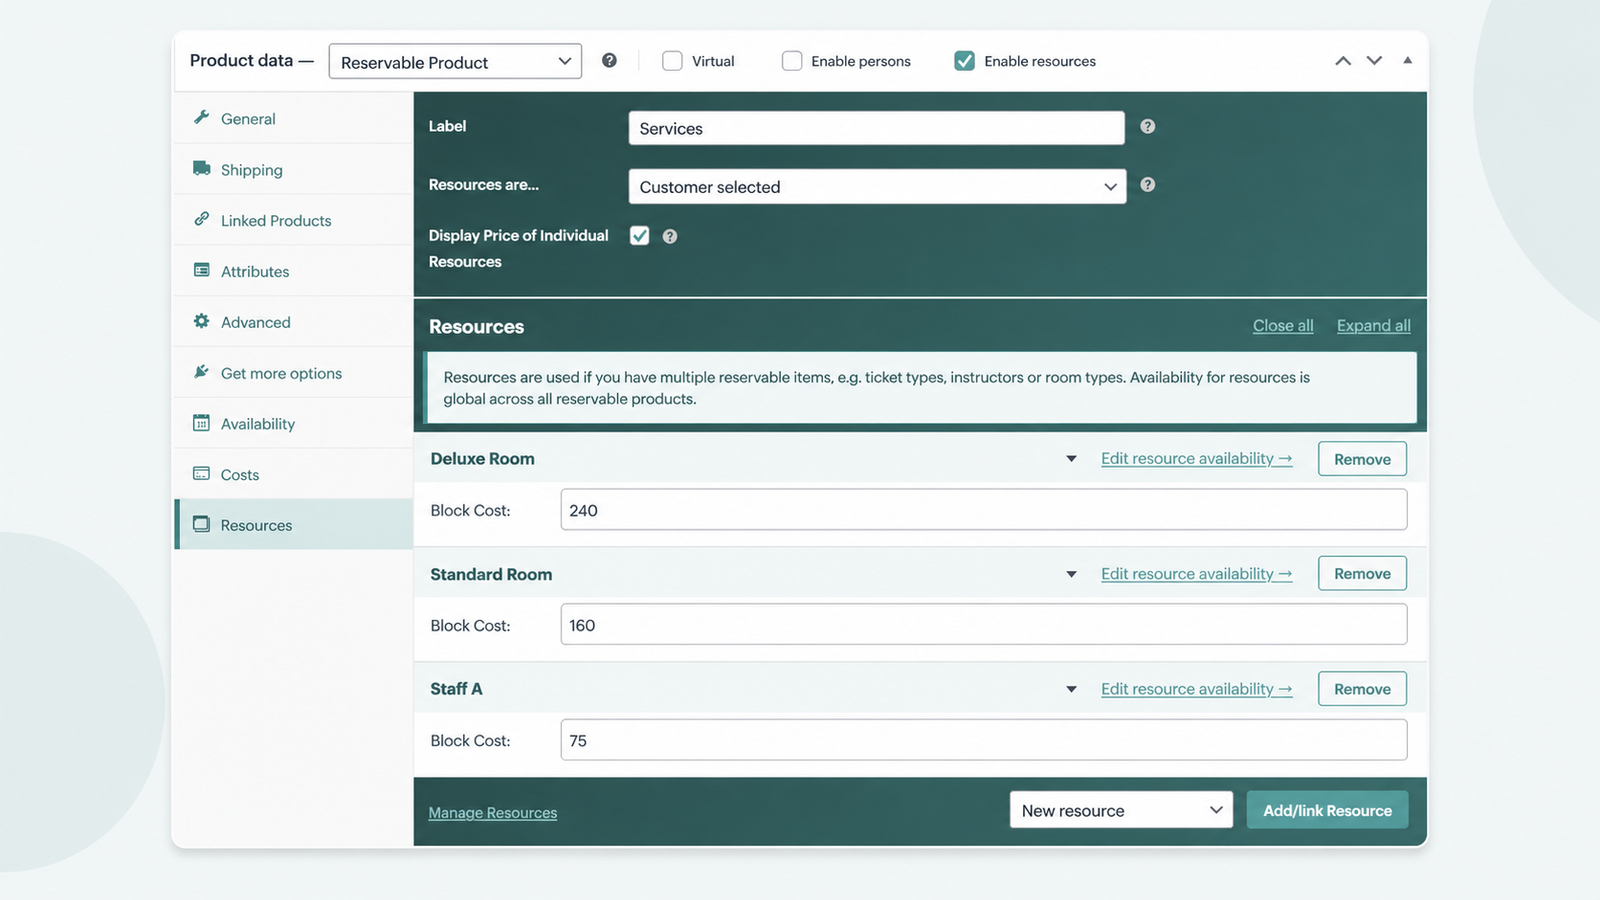The height and width of the screenshot is (900, 1600).
Task: Click the Availability calendar icon
Action: [x=201, y=423]
